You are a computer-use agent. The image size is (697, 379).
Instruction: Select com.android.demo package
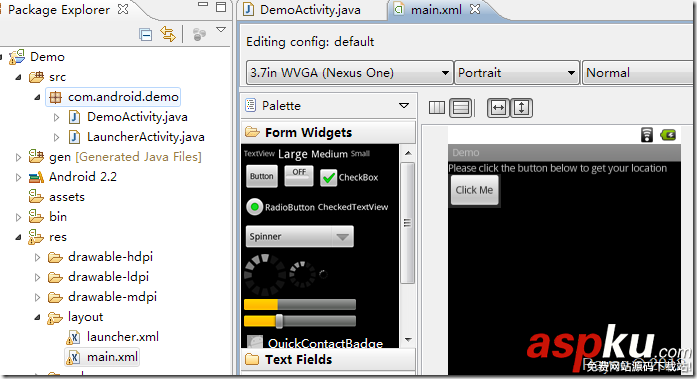coord(113,97)
